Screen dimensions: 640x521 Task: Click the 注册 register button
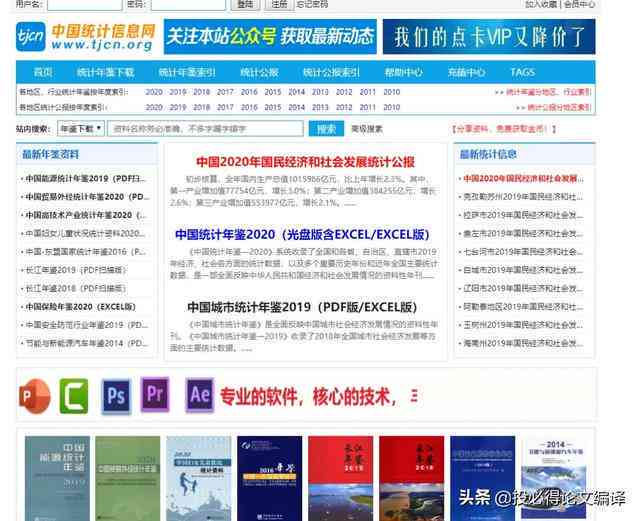280,4
